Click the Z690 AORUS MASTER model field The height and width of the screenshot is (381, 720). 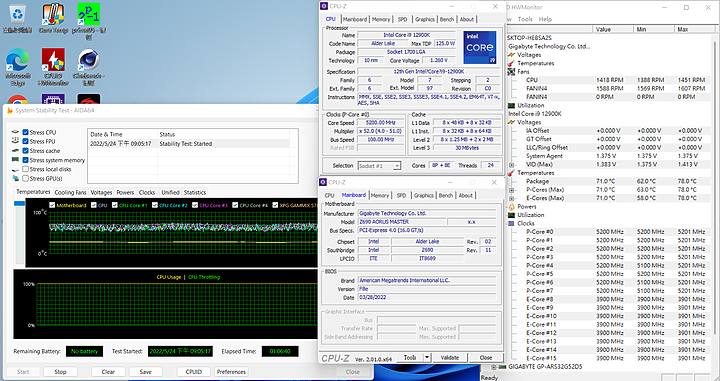[x=402, y=222]
